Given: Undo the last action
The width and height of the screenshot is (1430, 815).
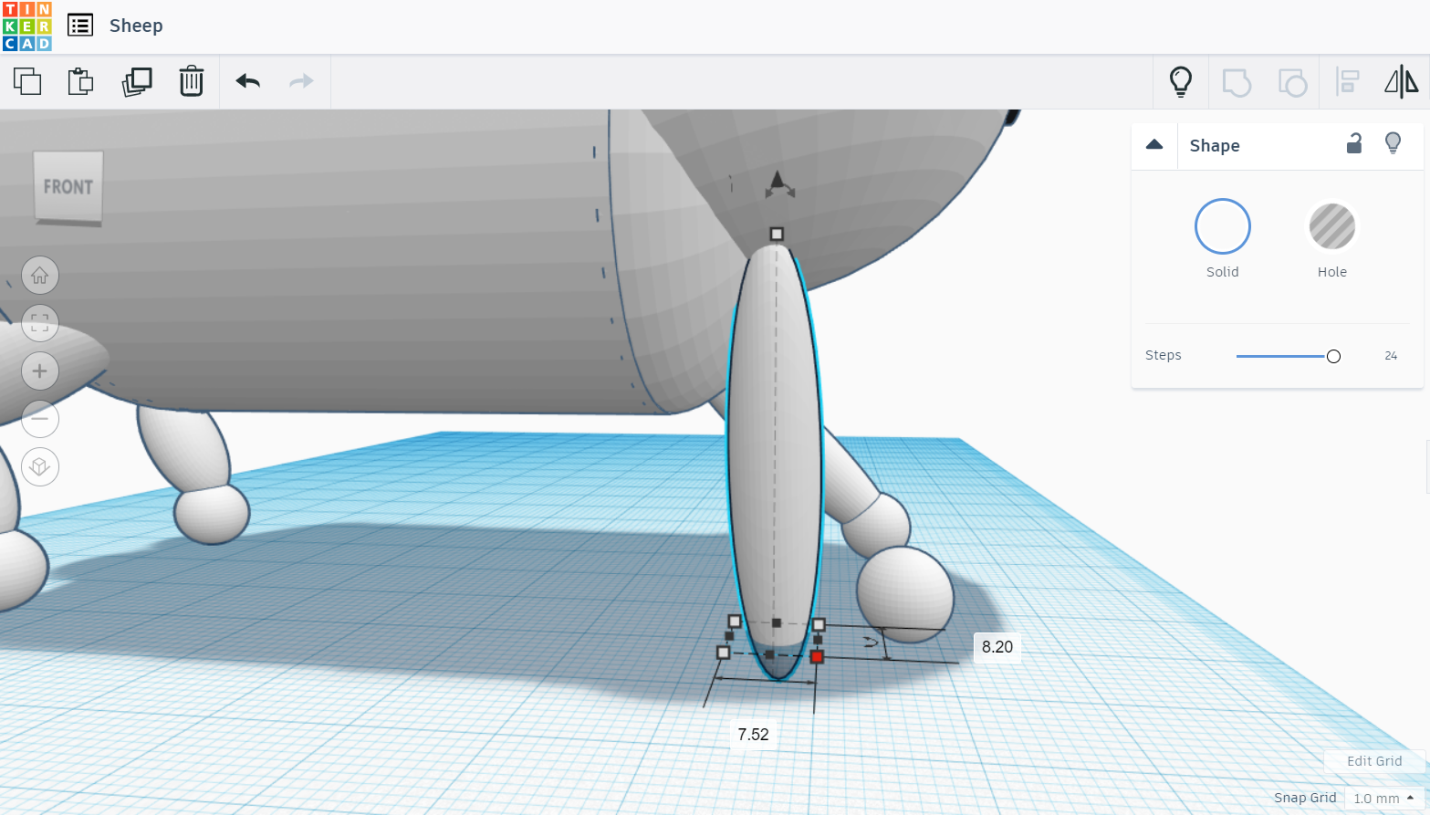Looking at the screenshot, I should pos(246,81).
